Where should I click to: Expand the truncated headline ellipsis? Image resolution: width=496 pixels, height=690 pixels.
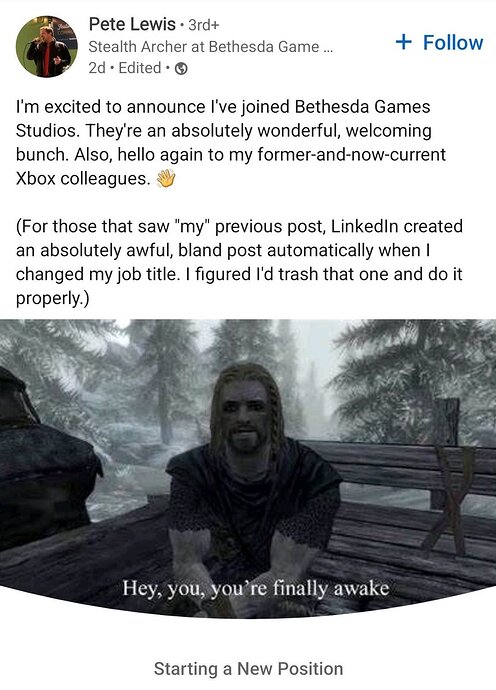point(328,48)
